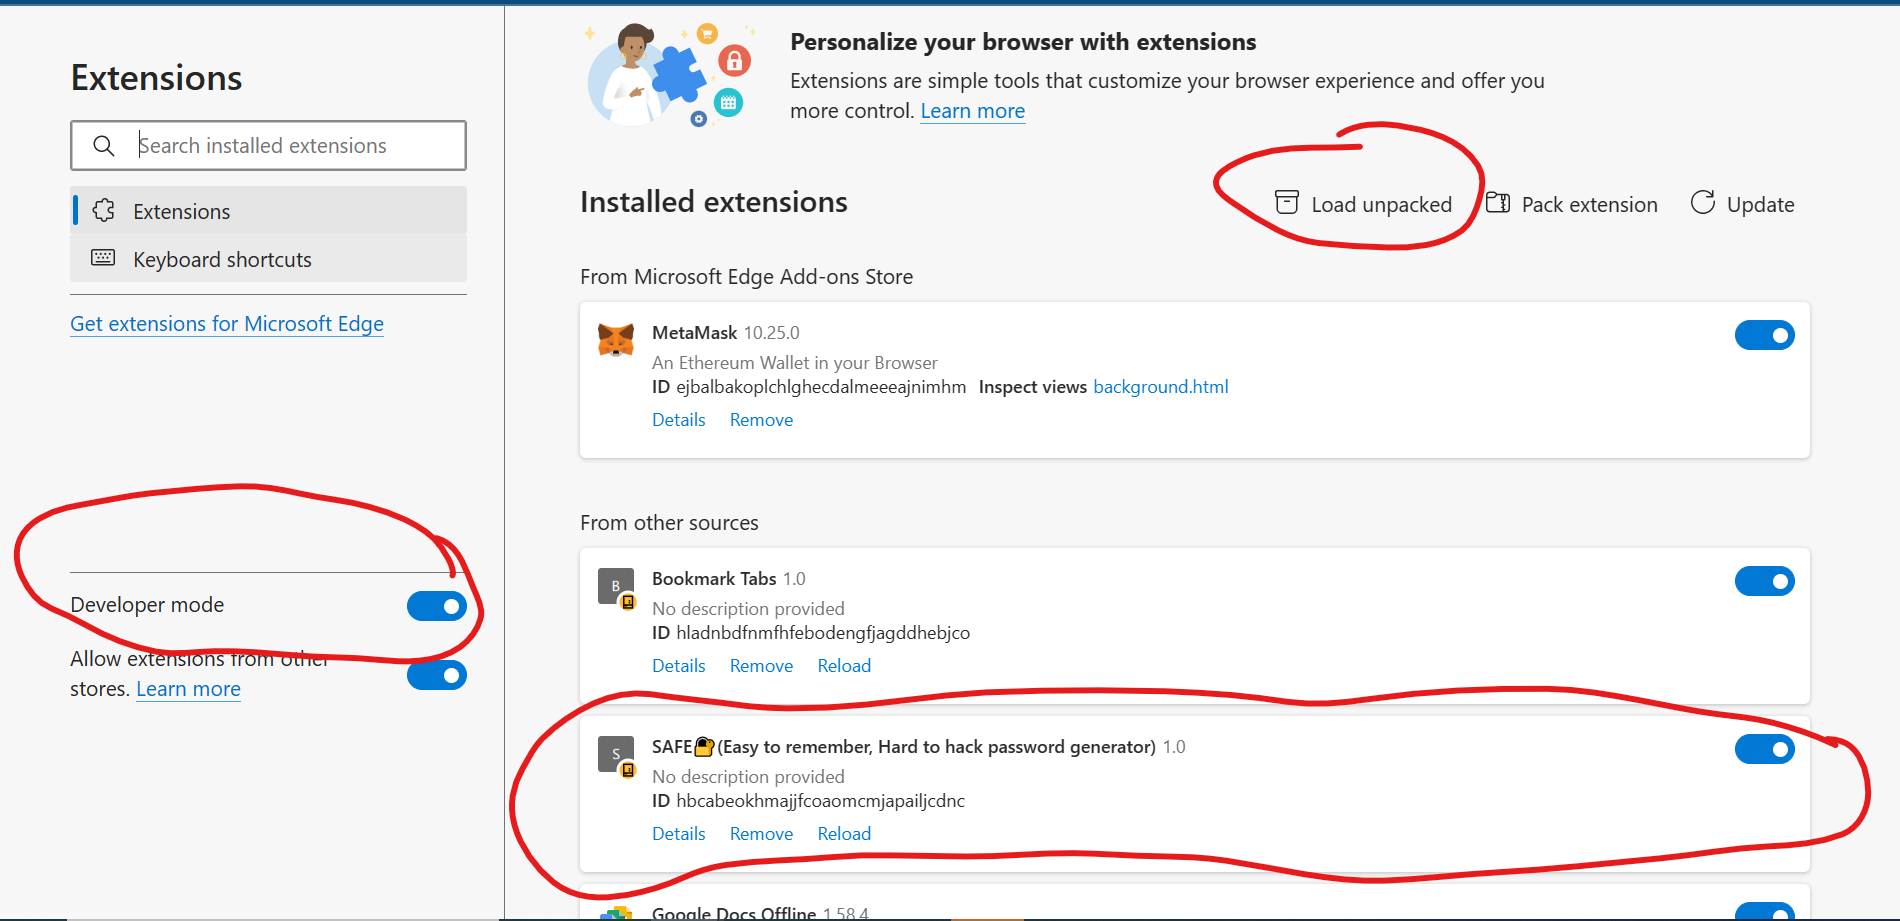Open Get extensions for Microsoft Edge
Screen dimensions: 1900x921
point(227,324)
